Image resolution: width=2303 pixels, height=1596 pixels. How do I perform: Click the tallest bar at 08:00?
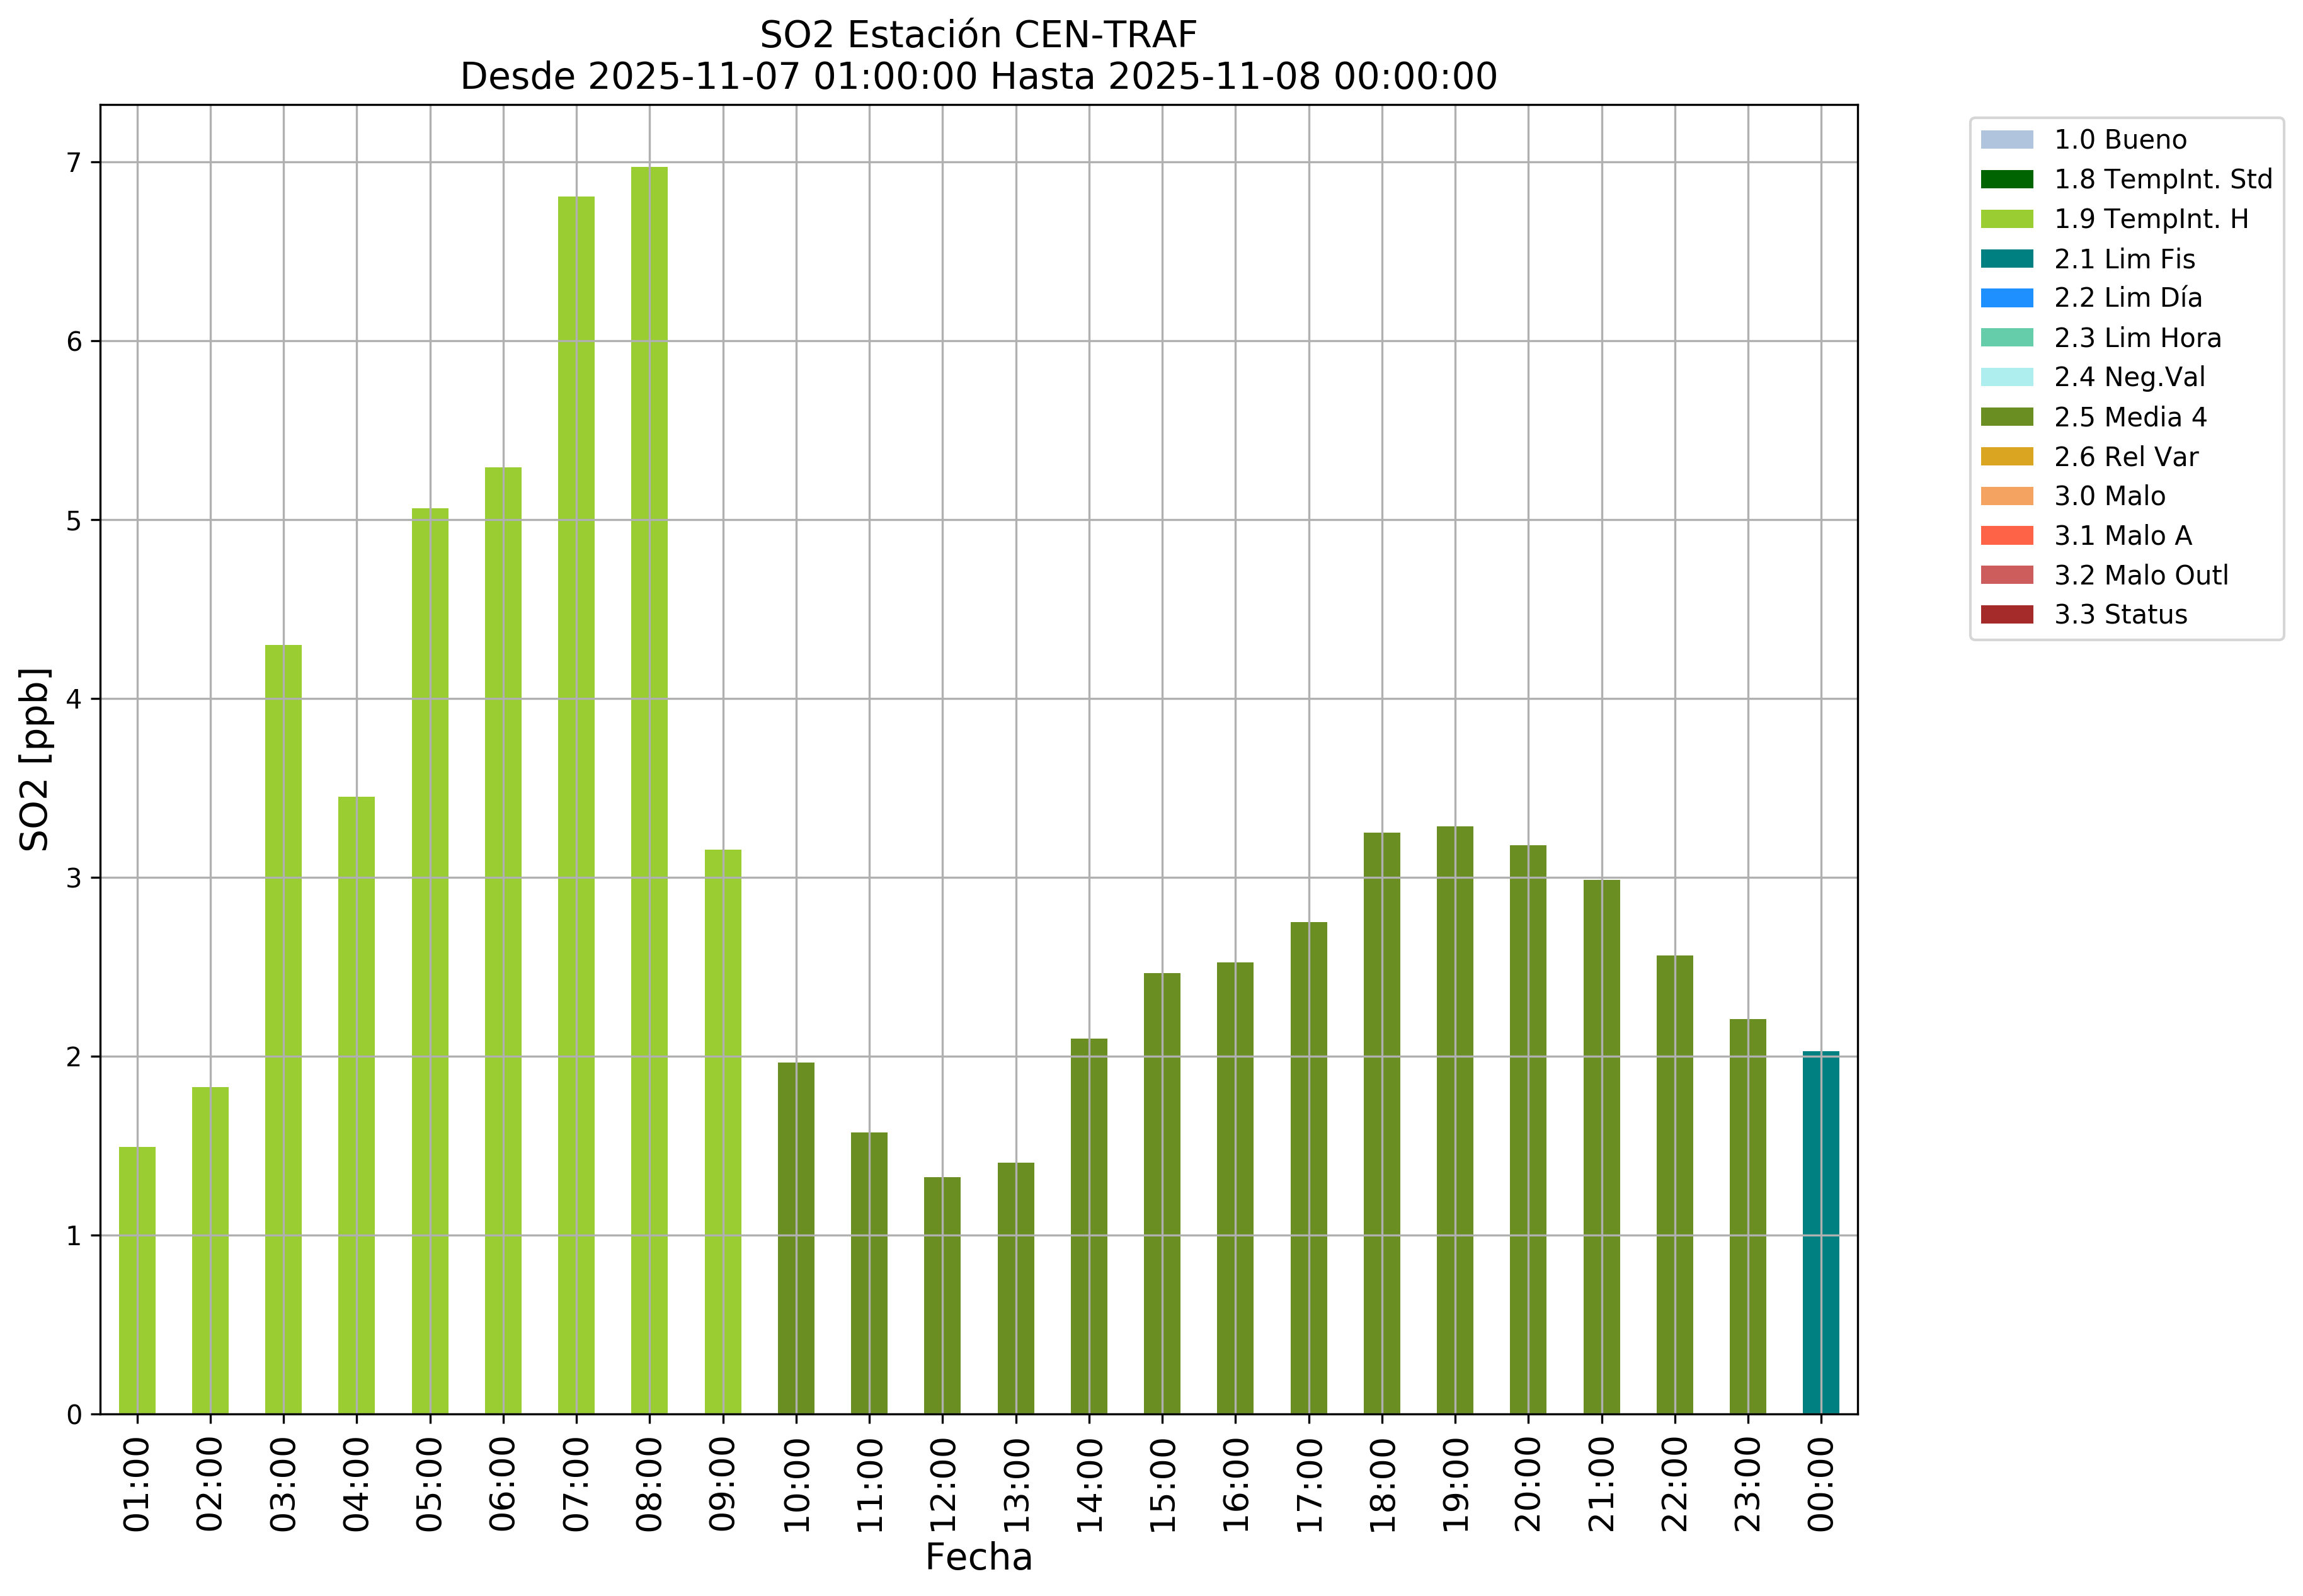point(649,790)
